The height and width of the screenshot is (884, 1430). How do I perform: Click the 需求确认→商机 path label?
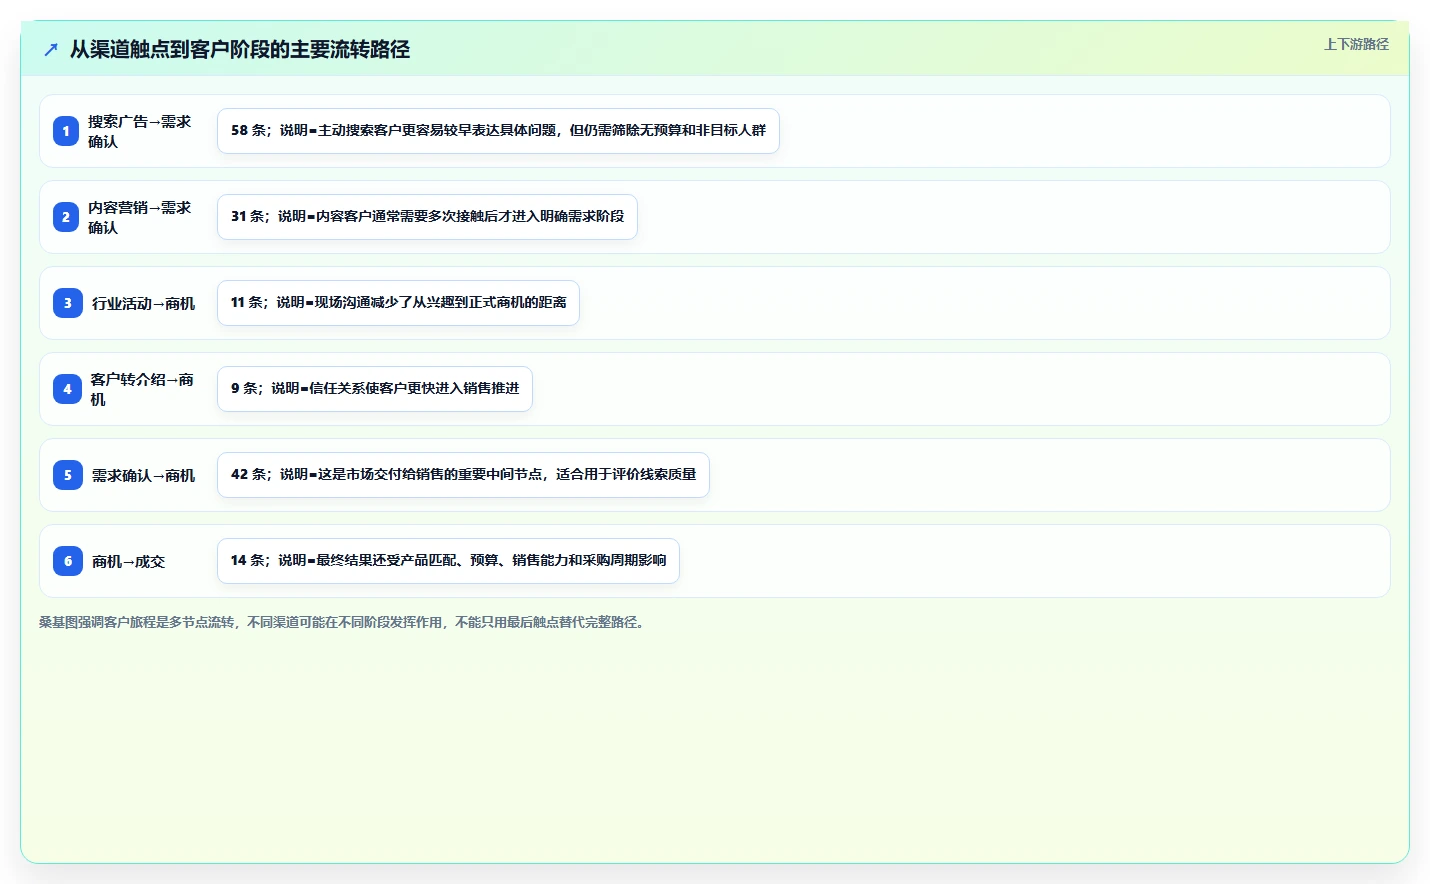pyautogui.click(x=143, y=475)
